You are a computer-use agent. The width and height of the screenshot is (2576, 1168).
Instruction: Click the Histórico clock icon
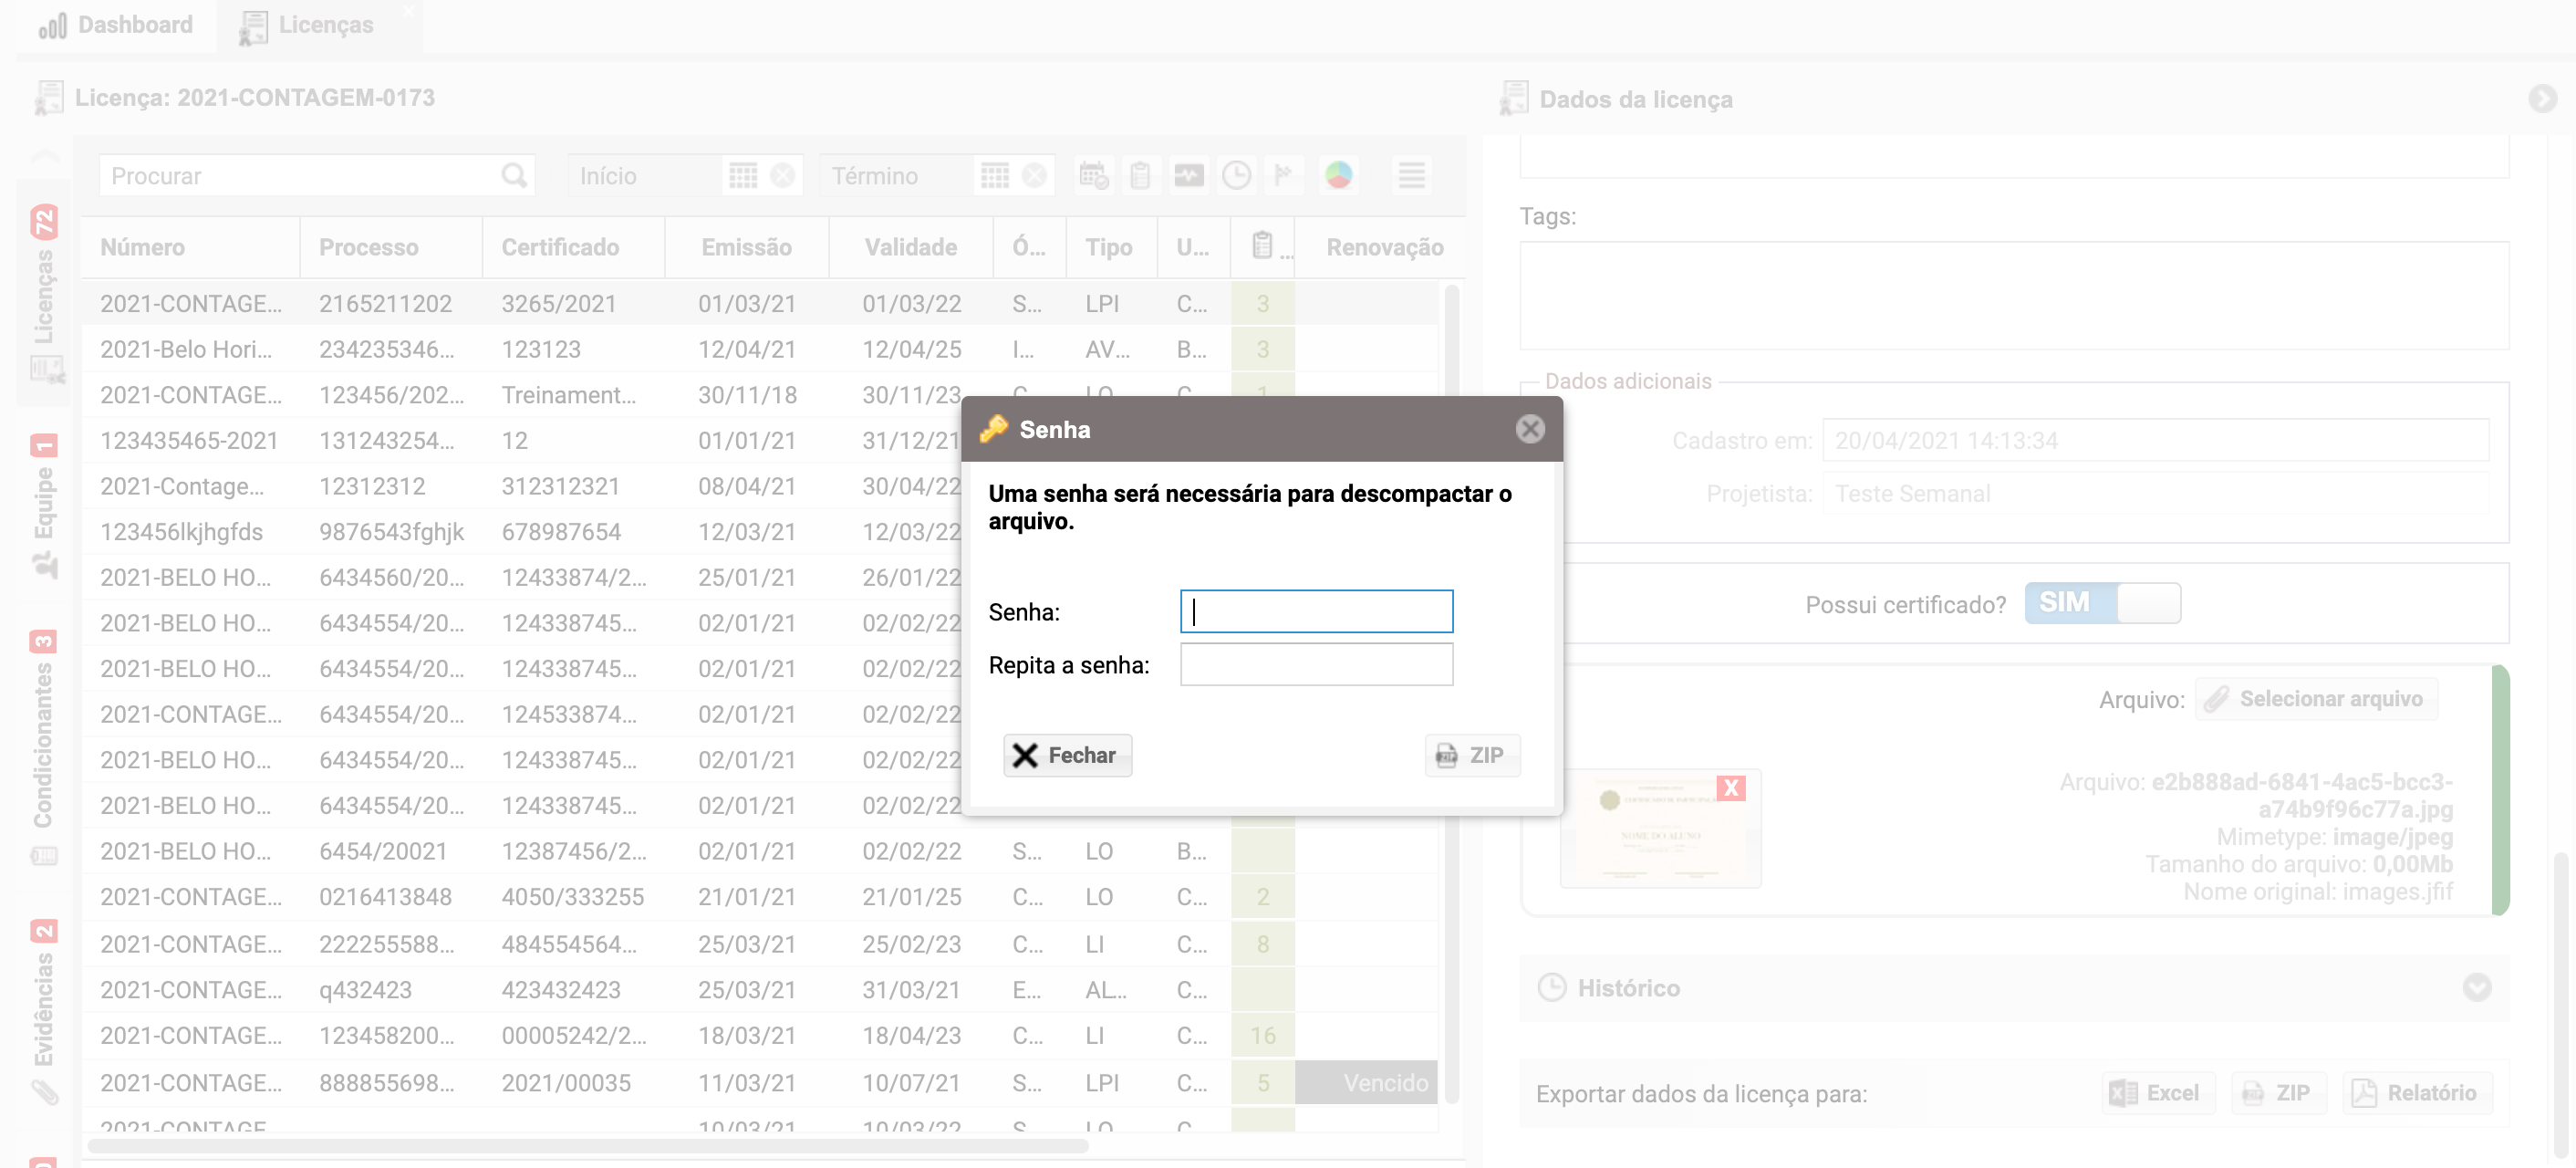coord(1551,988)
